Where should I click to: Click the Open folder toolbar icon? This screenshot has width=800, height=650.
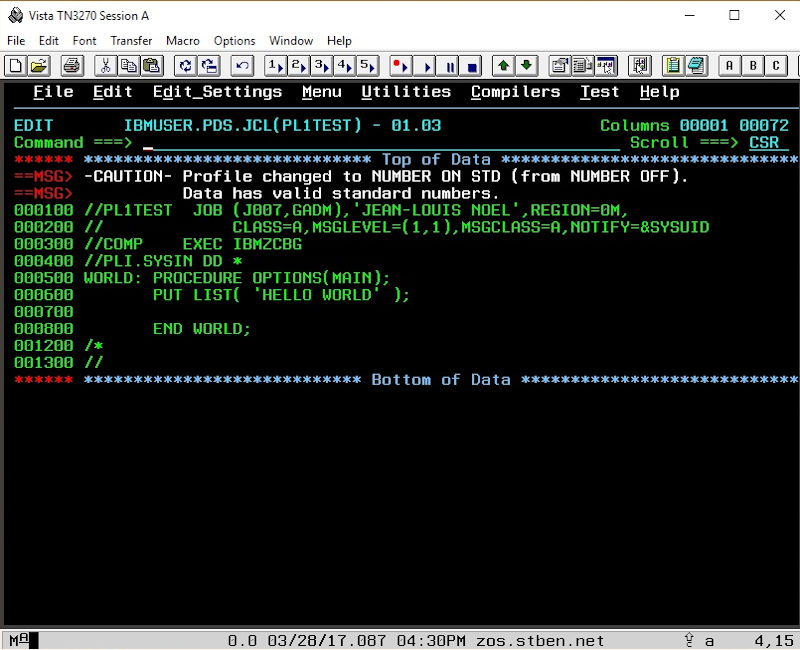[x=39, y=66]
